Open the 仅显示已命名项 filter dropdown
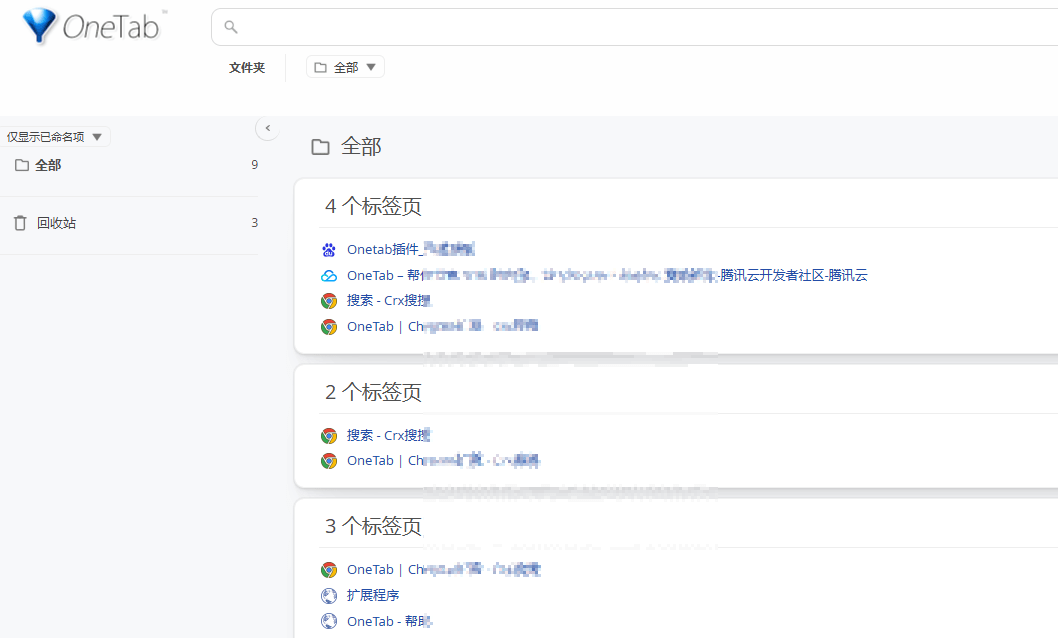1058x638 pixels. pos(55,137)
